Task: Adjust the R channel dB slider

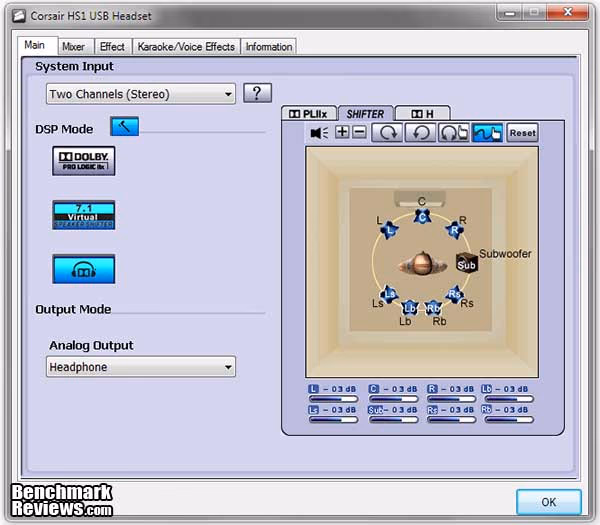Action: coord(452,399)
